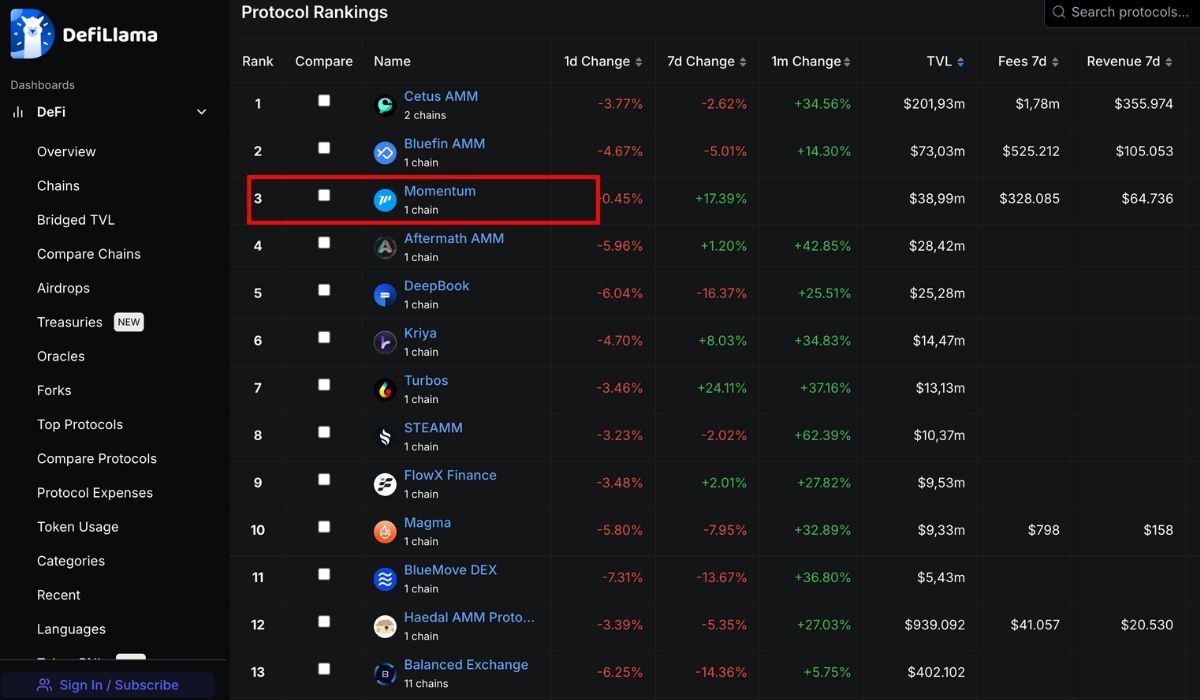This screenshot has width=1200, height=700.
Task: Click Haedal fees value $41.057
Action: coord(1034,625)
